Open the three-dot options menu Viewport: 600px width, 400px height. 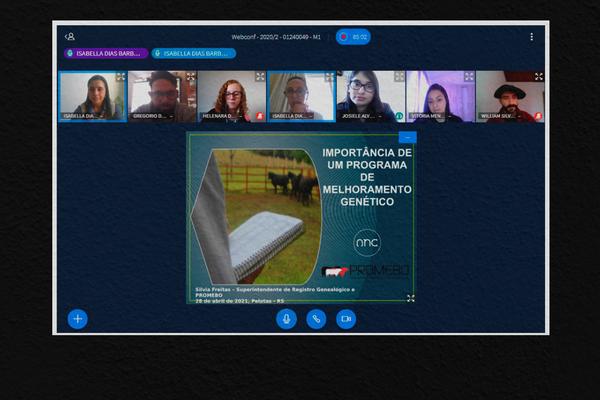(x=532, y=37)
